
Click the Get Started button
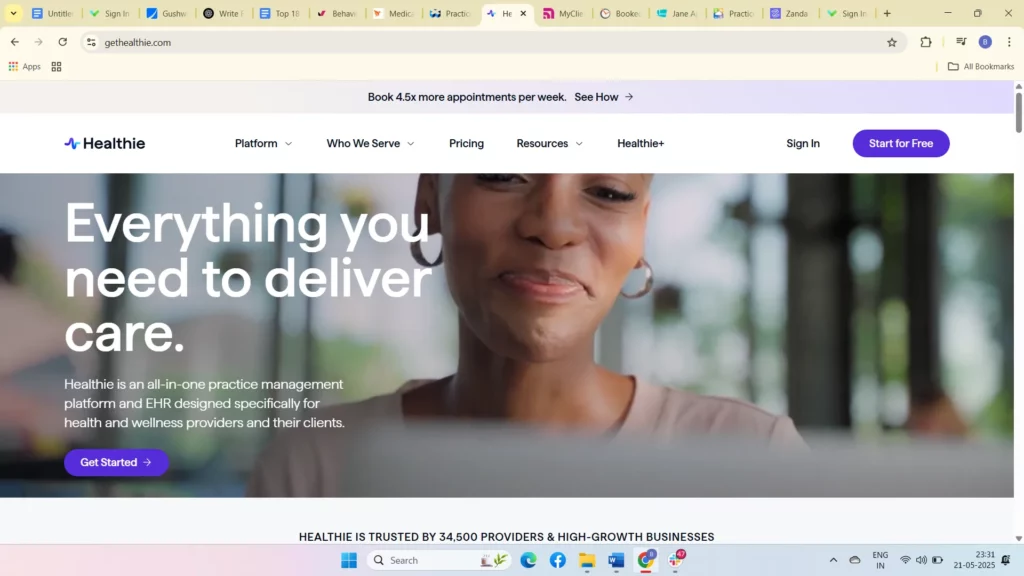click(116, 462)
